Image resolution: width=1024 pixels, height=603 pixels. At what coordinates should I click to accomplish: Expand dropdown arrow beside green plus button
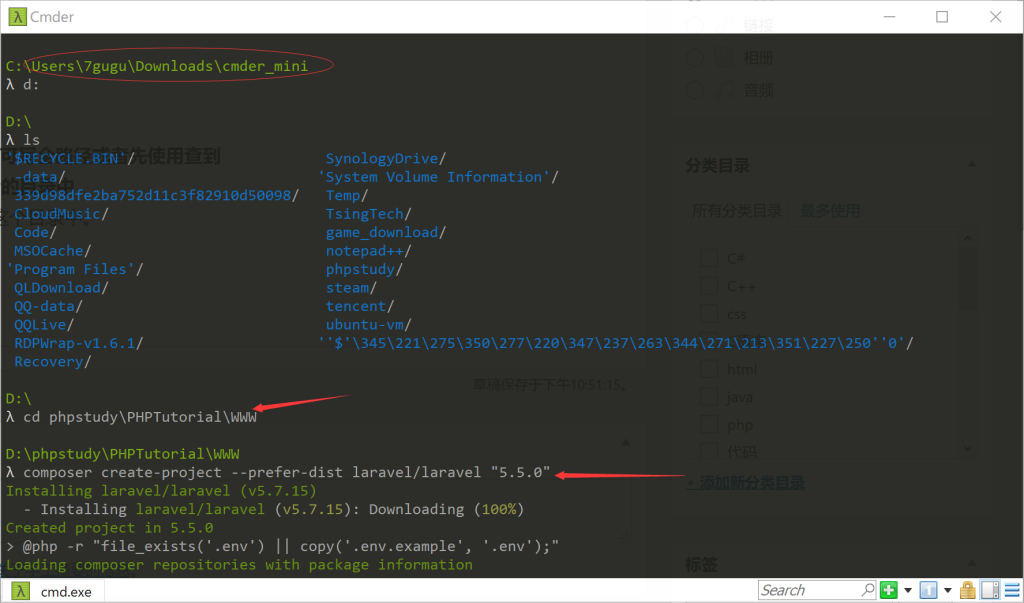click(x=907, y=590)
